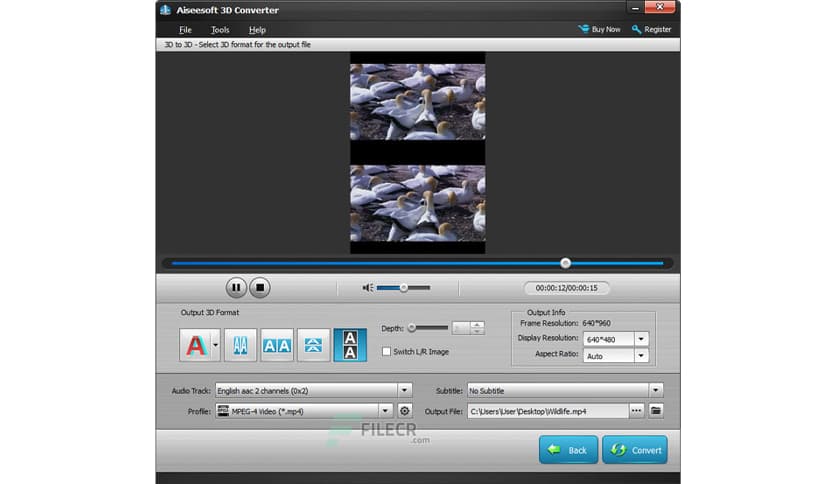Click the playback seek bar handle
The image size is (836, 484).
pyautogui.click(x=566, y=263)
